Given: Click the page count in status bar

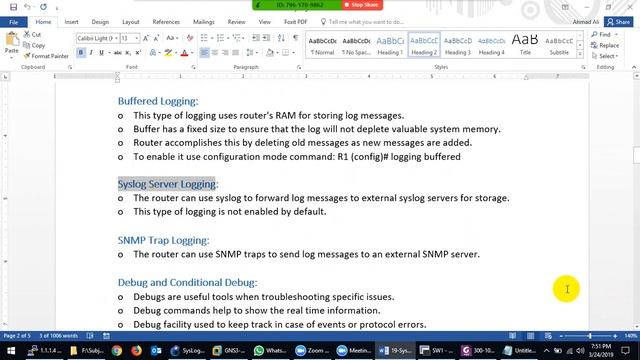Looking at the screenshot, I should coord(17,336).
